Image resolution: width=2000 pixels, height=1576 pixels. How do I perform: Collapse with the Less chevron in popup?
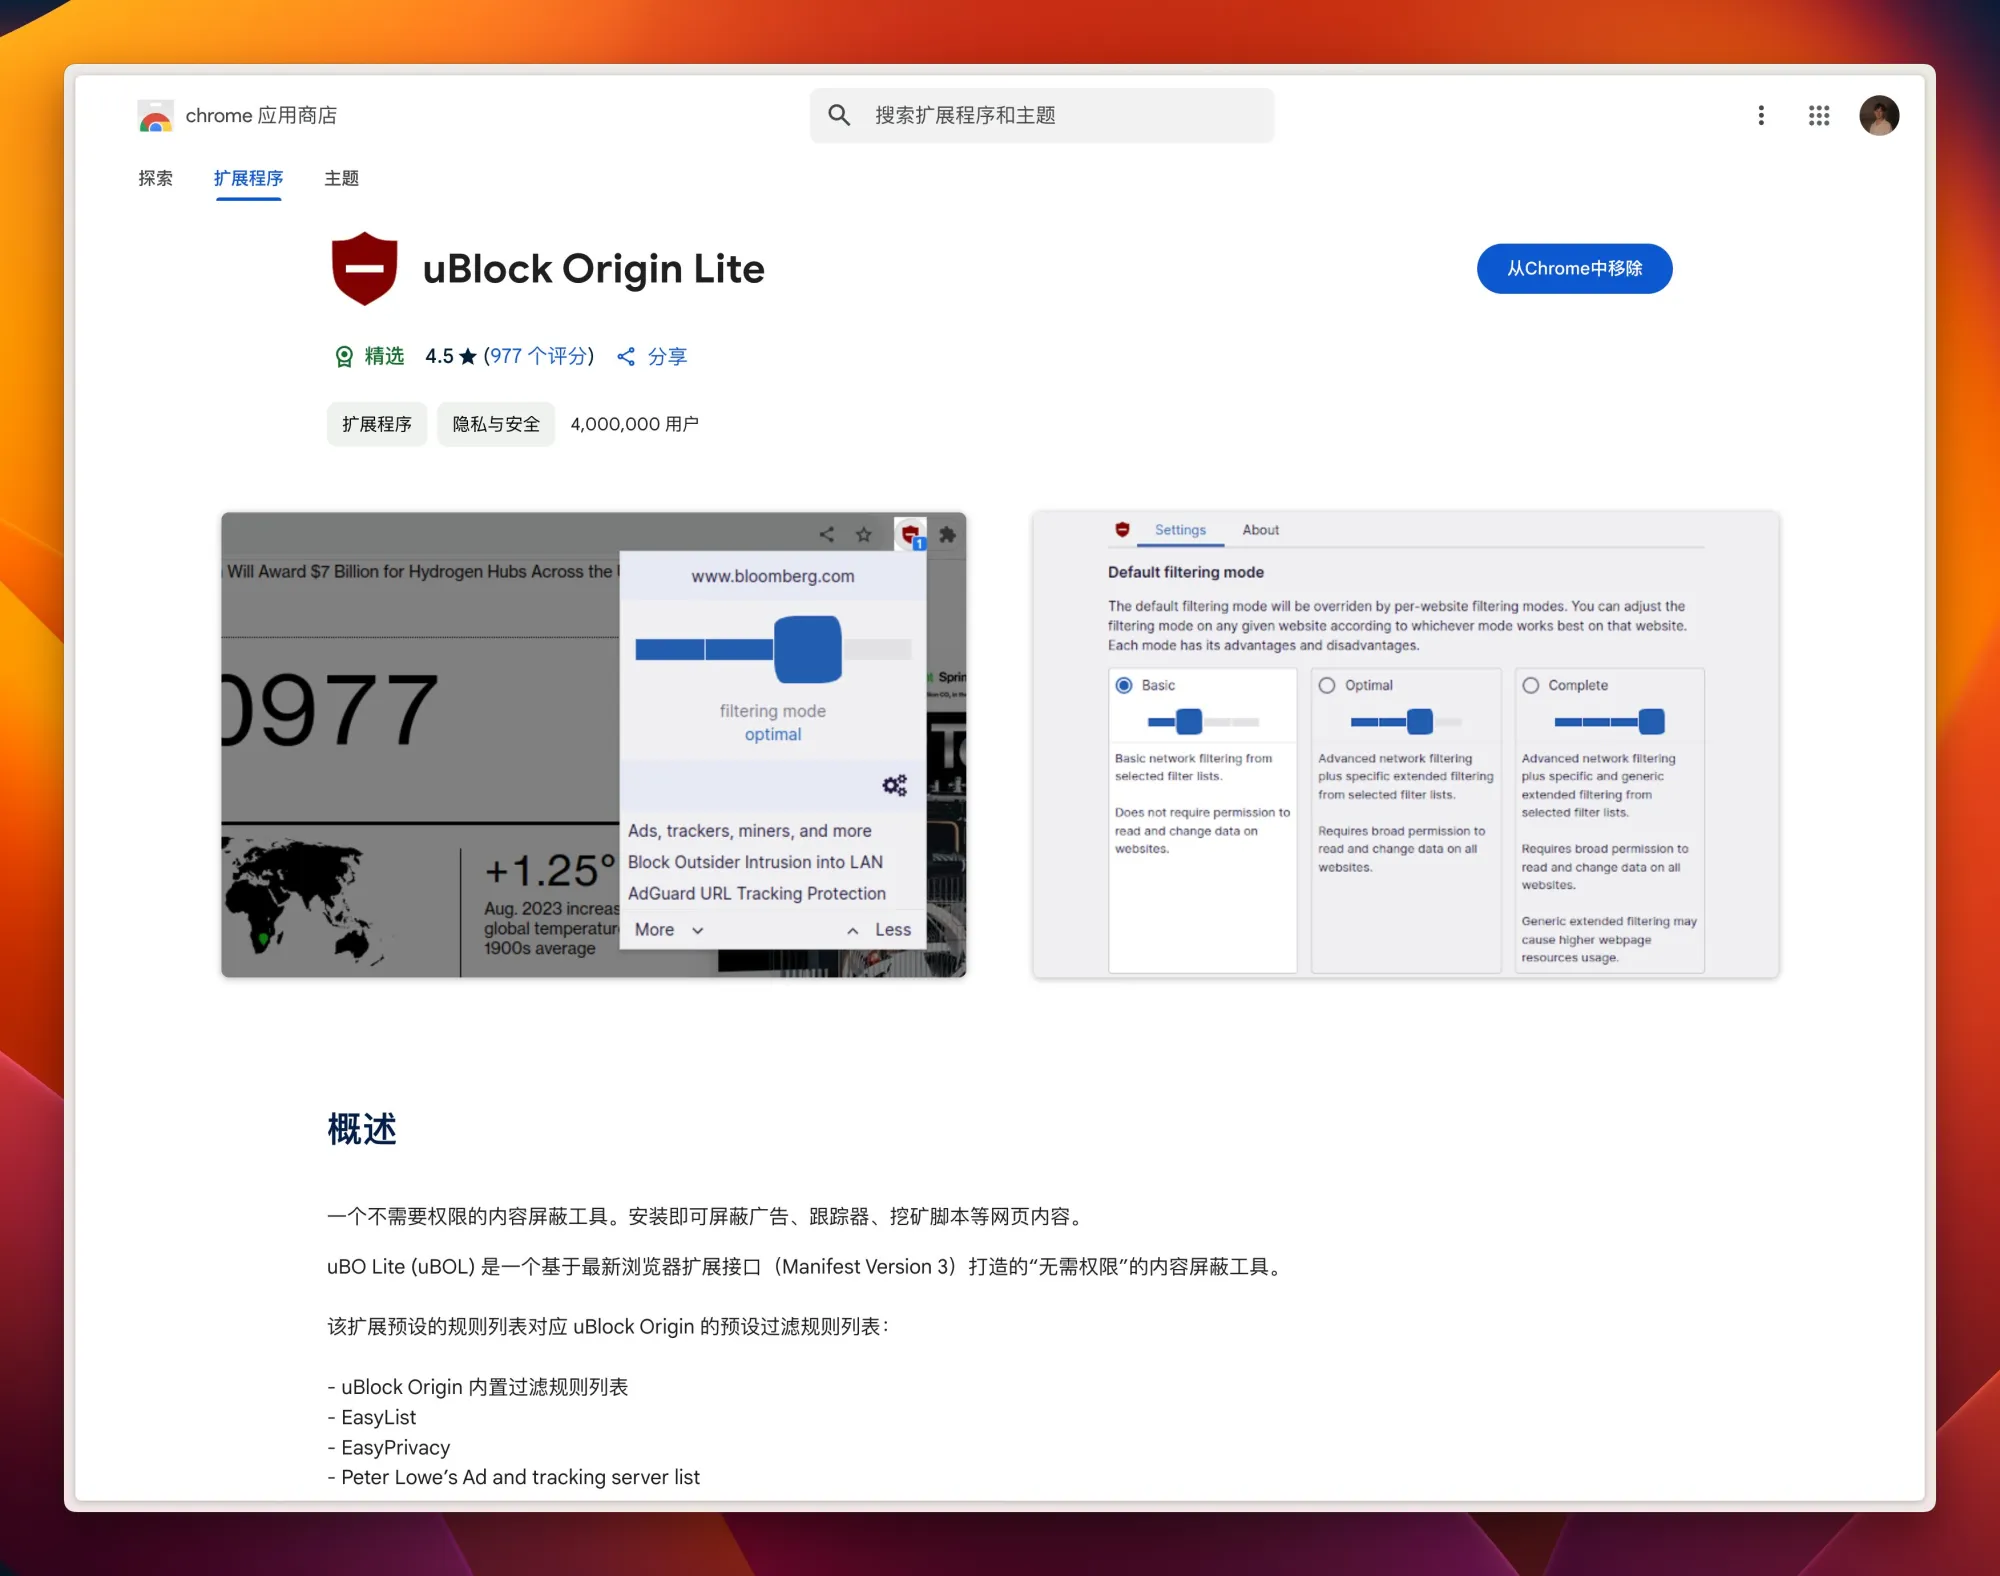[853, 931]
